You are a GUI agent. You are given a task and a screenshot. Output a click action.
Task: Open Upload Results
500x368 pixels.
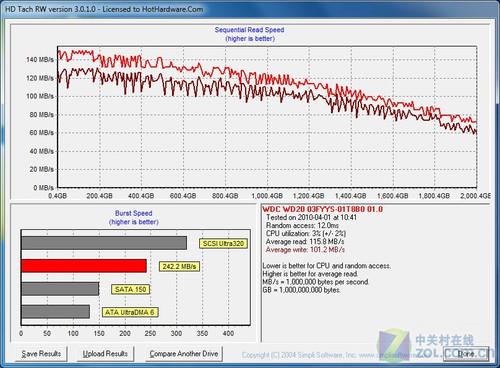105,354
